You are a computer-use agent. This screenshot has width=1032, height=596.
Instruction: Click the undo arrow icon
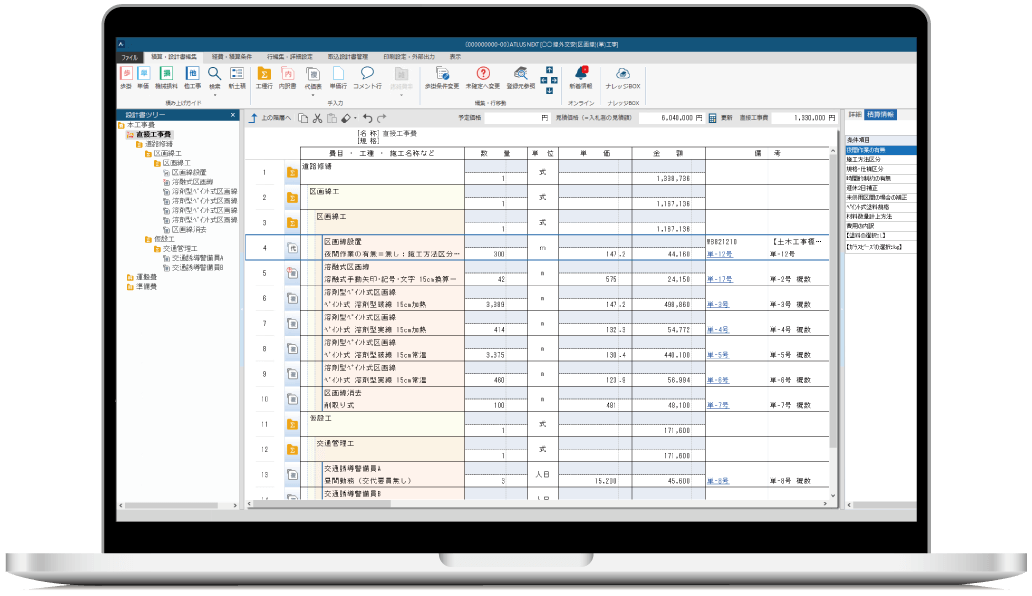368,118
